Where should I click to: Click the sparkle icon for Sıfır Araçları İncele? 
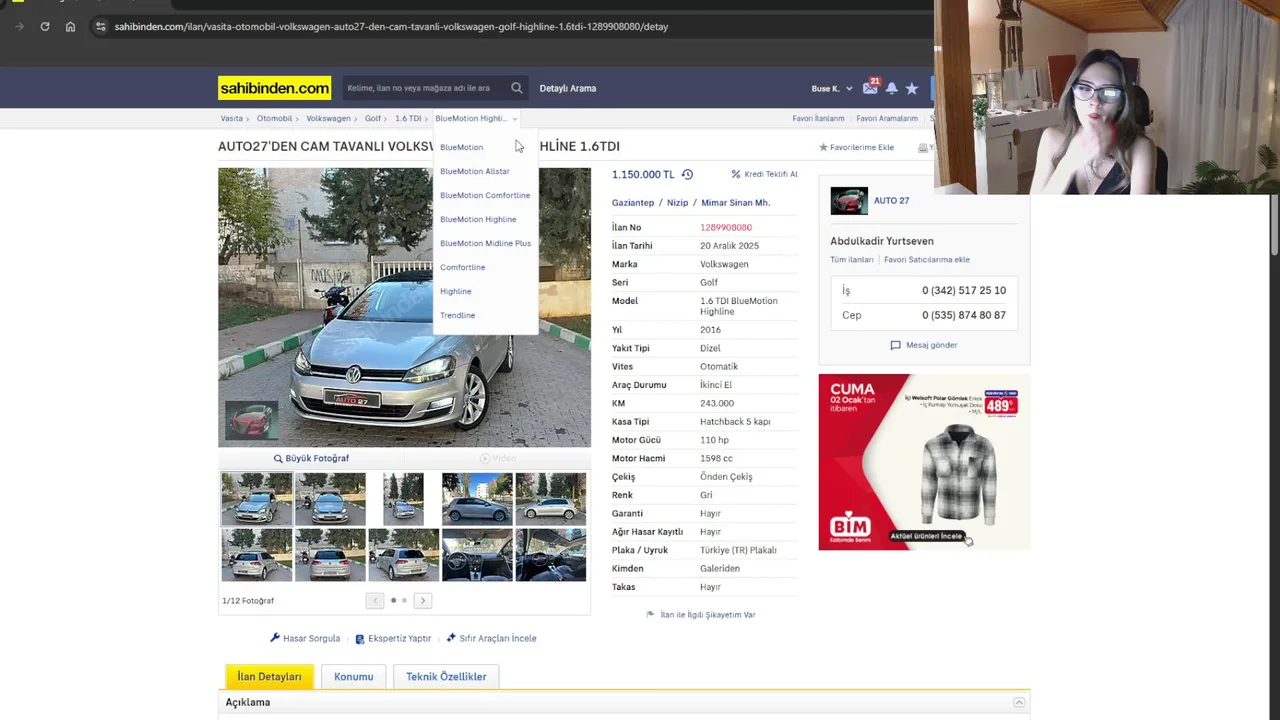pos(451,638)
